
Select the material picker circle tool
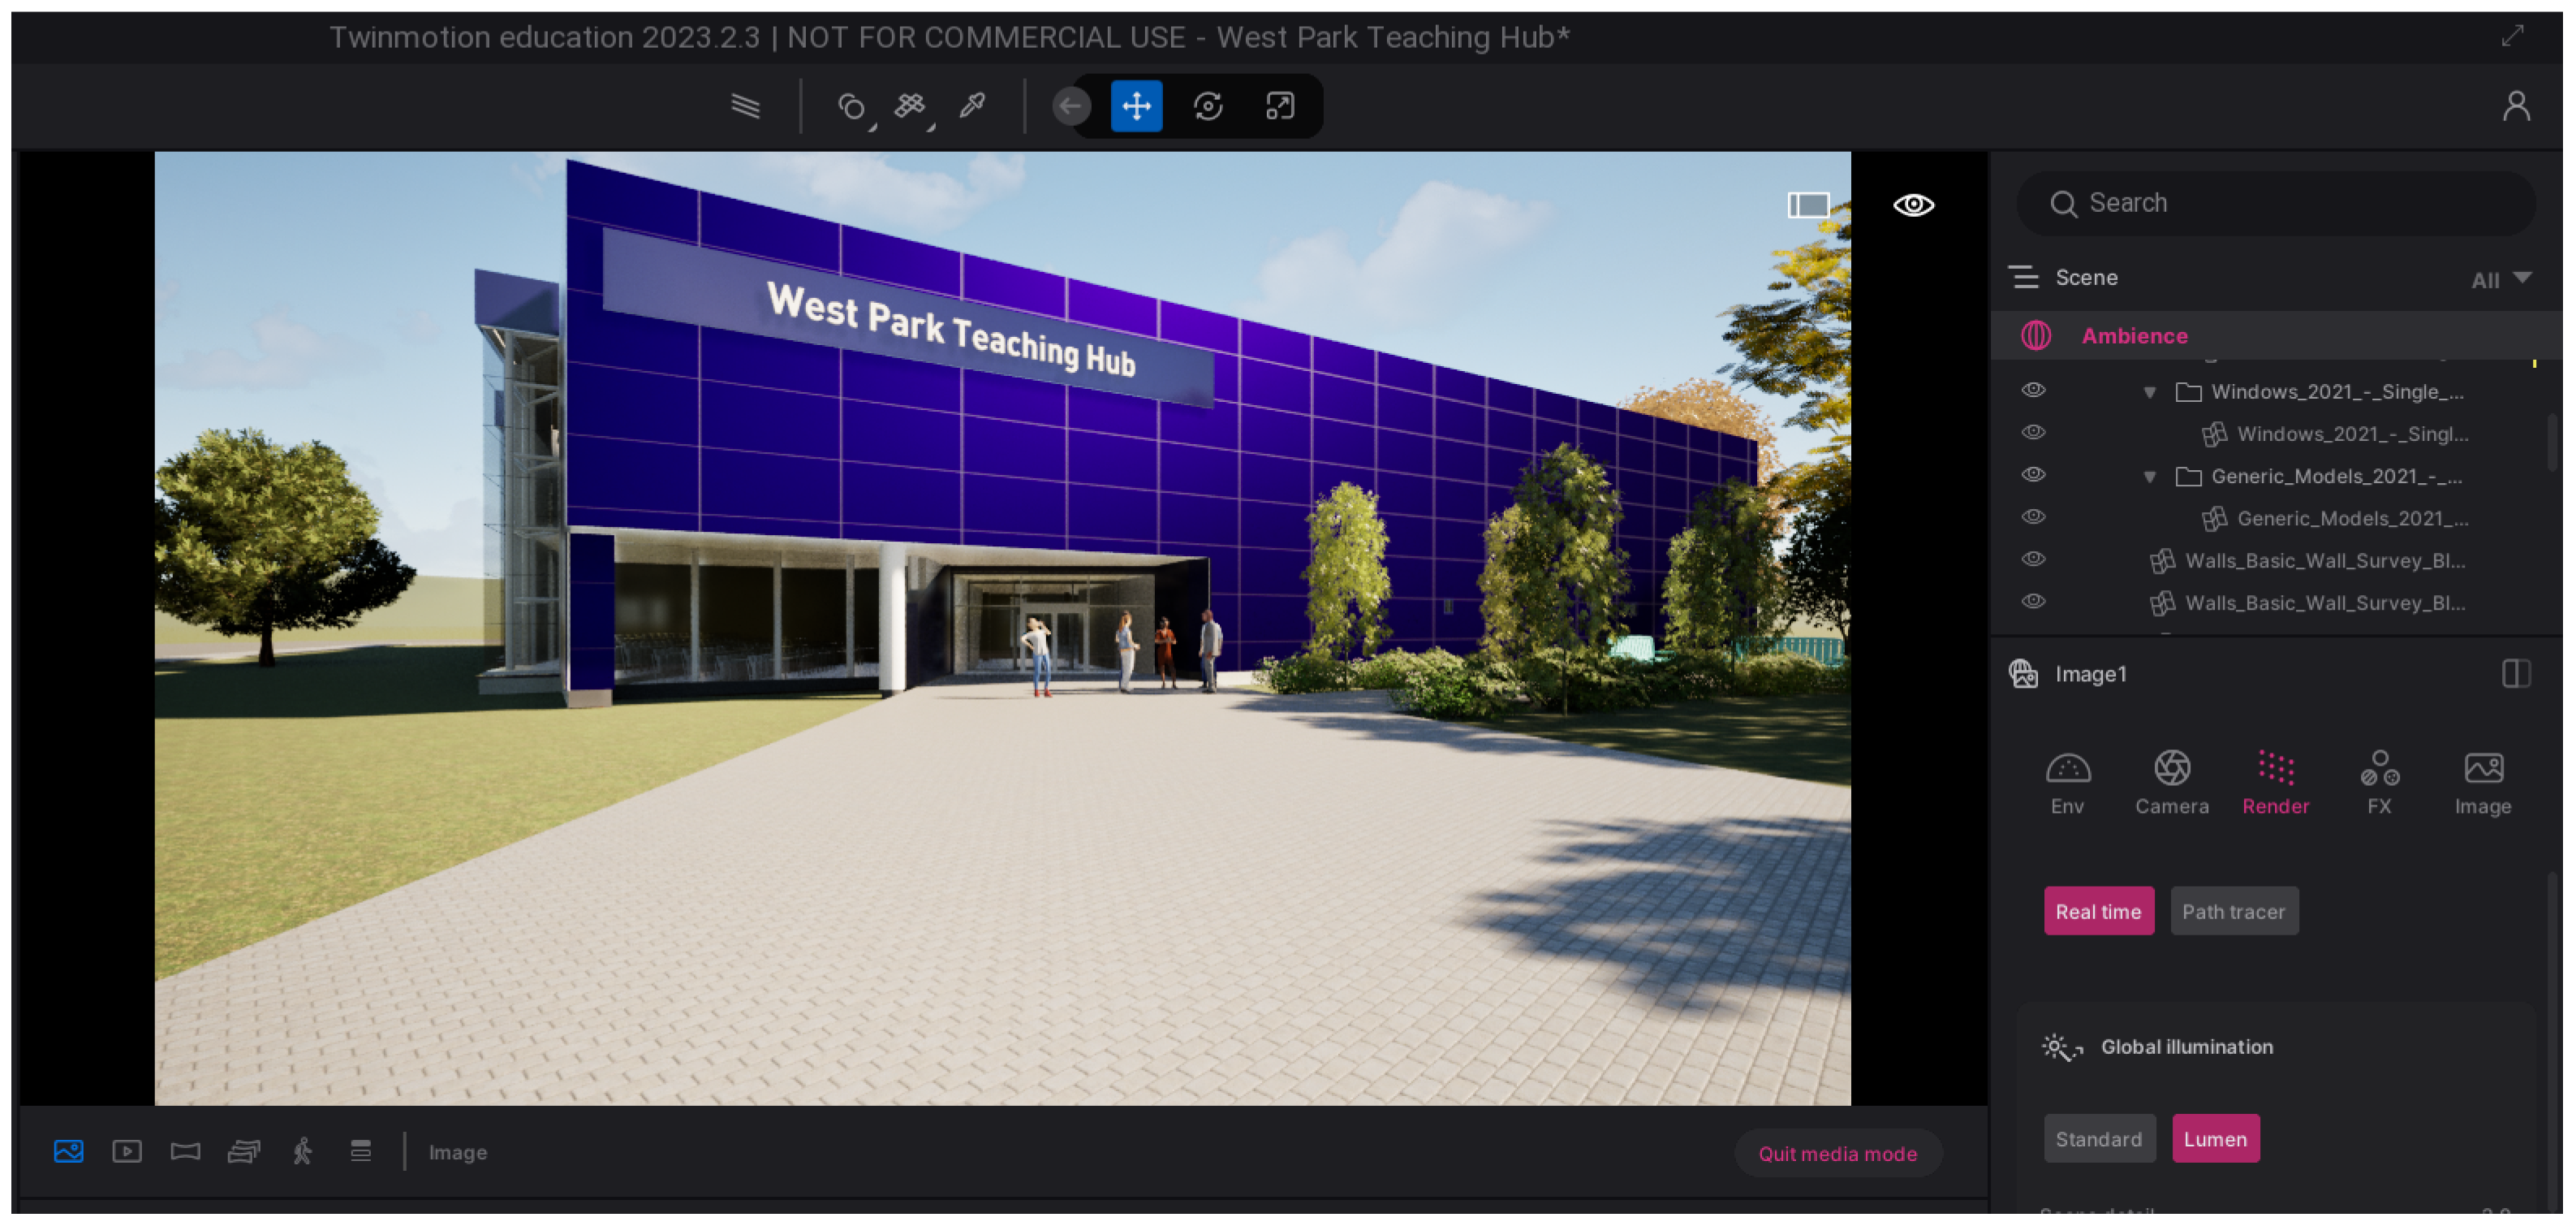pyautogui.click(x=851, y=106)
